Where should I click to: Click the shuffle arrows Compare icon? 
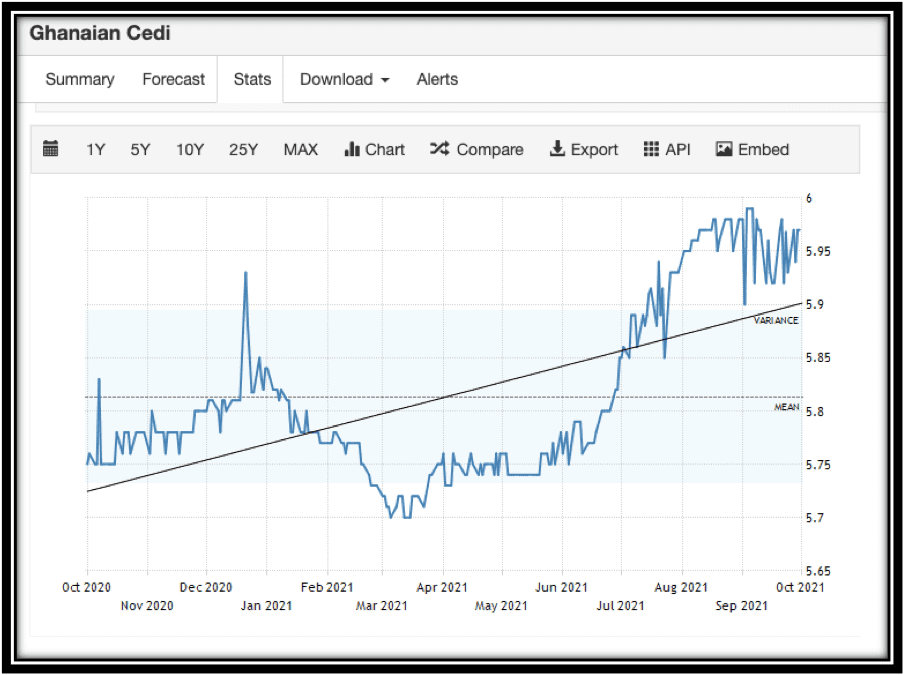coord(439,149)
